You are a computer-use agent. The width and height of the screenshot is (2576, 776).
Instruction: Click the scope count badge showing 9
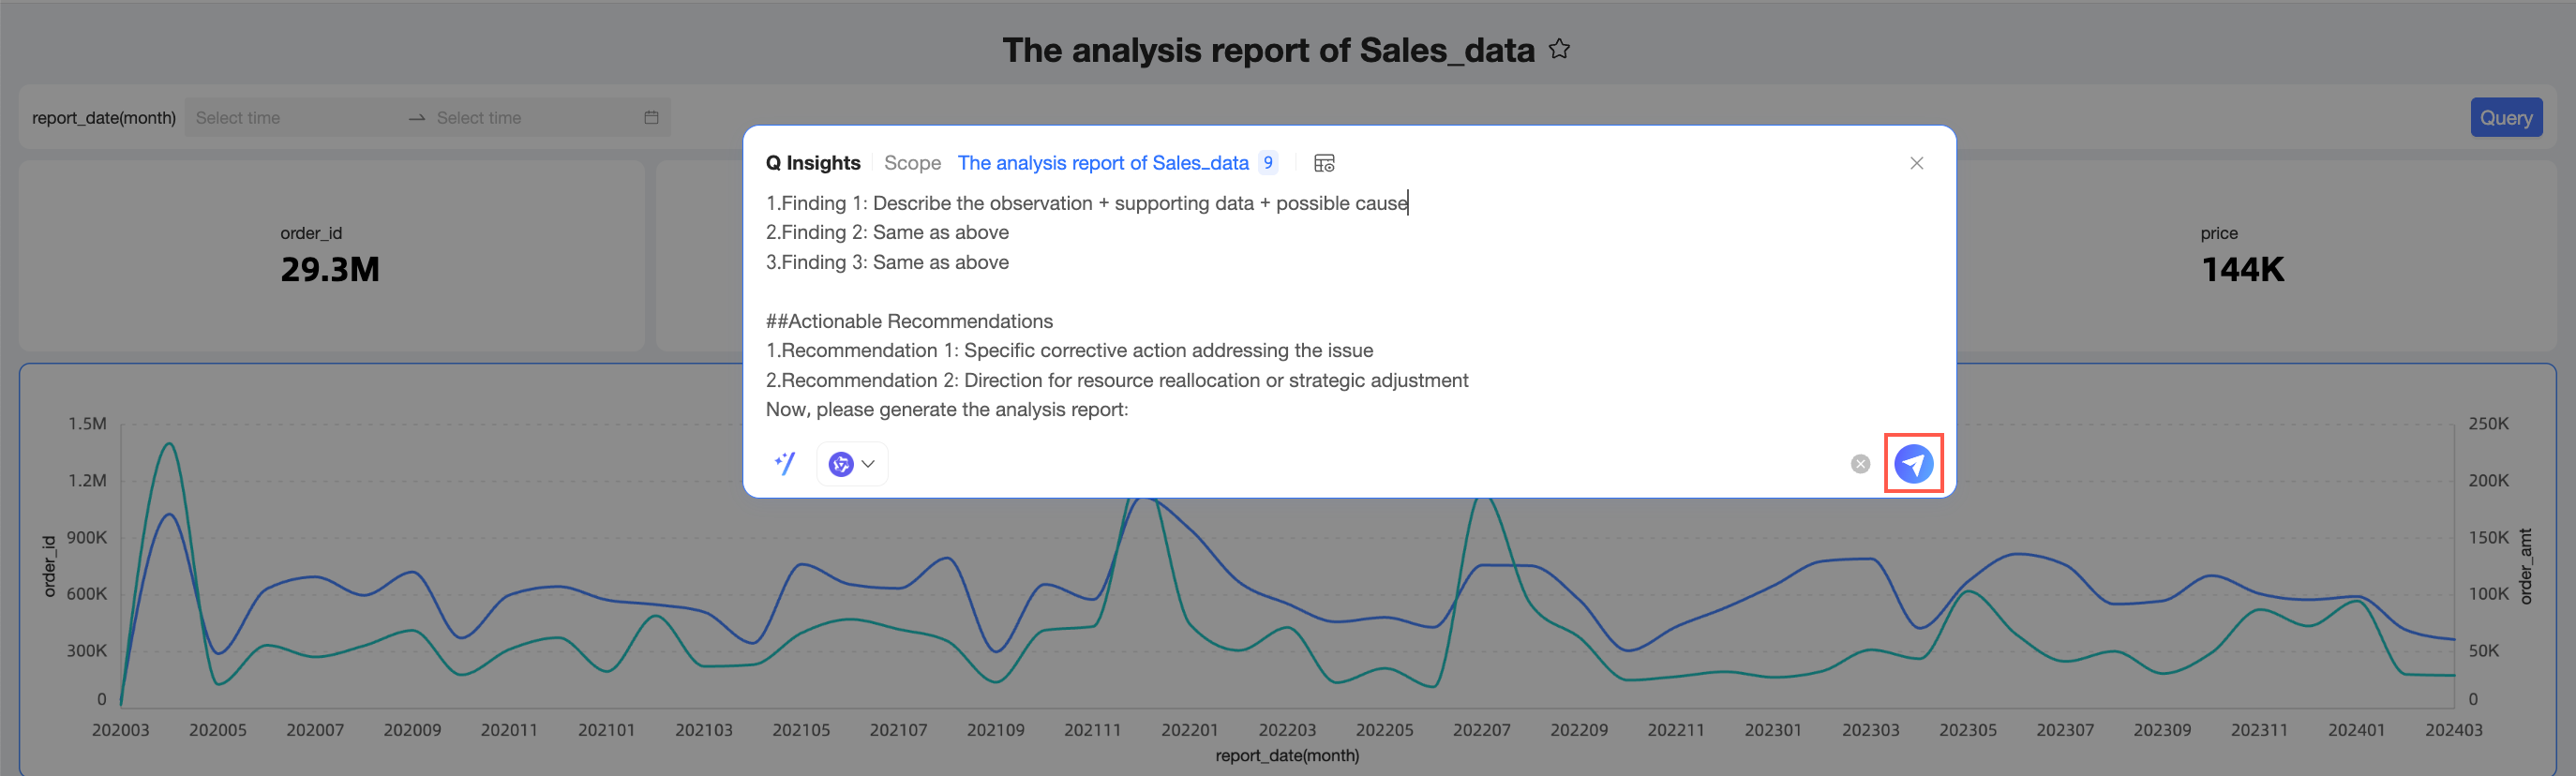tap(1267, 163)
